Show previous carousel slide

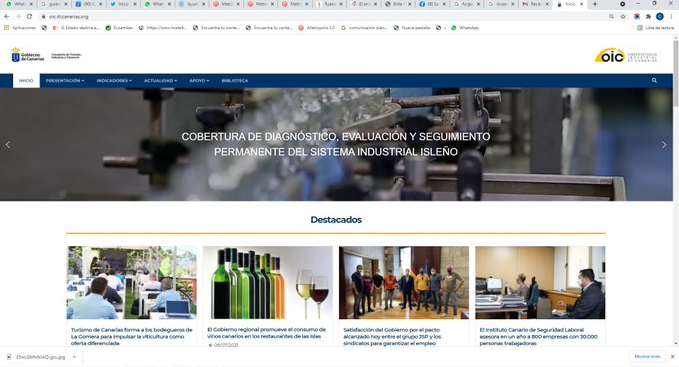[x=8, y=145]
